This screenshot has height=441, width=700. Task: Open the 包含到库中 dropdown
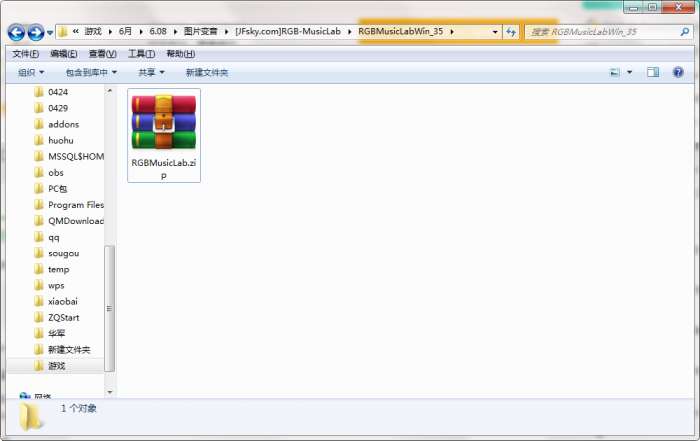pyautogui.click(x=91, y=72)
